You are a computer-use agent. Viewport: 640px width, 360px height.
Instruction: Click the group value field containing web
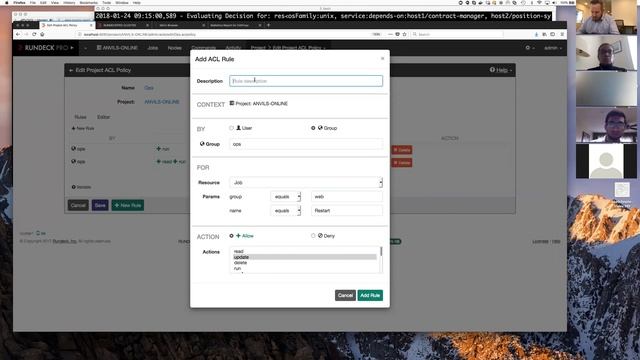coord(347,197)
